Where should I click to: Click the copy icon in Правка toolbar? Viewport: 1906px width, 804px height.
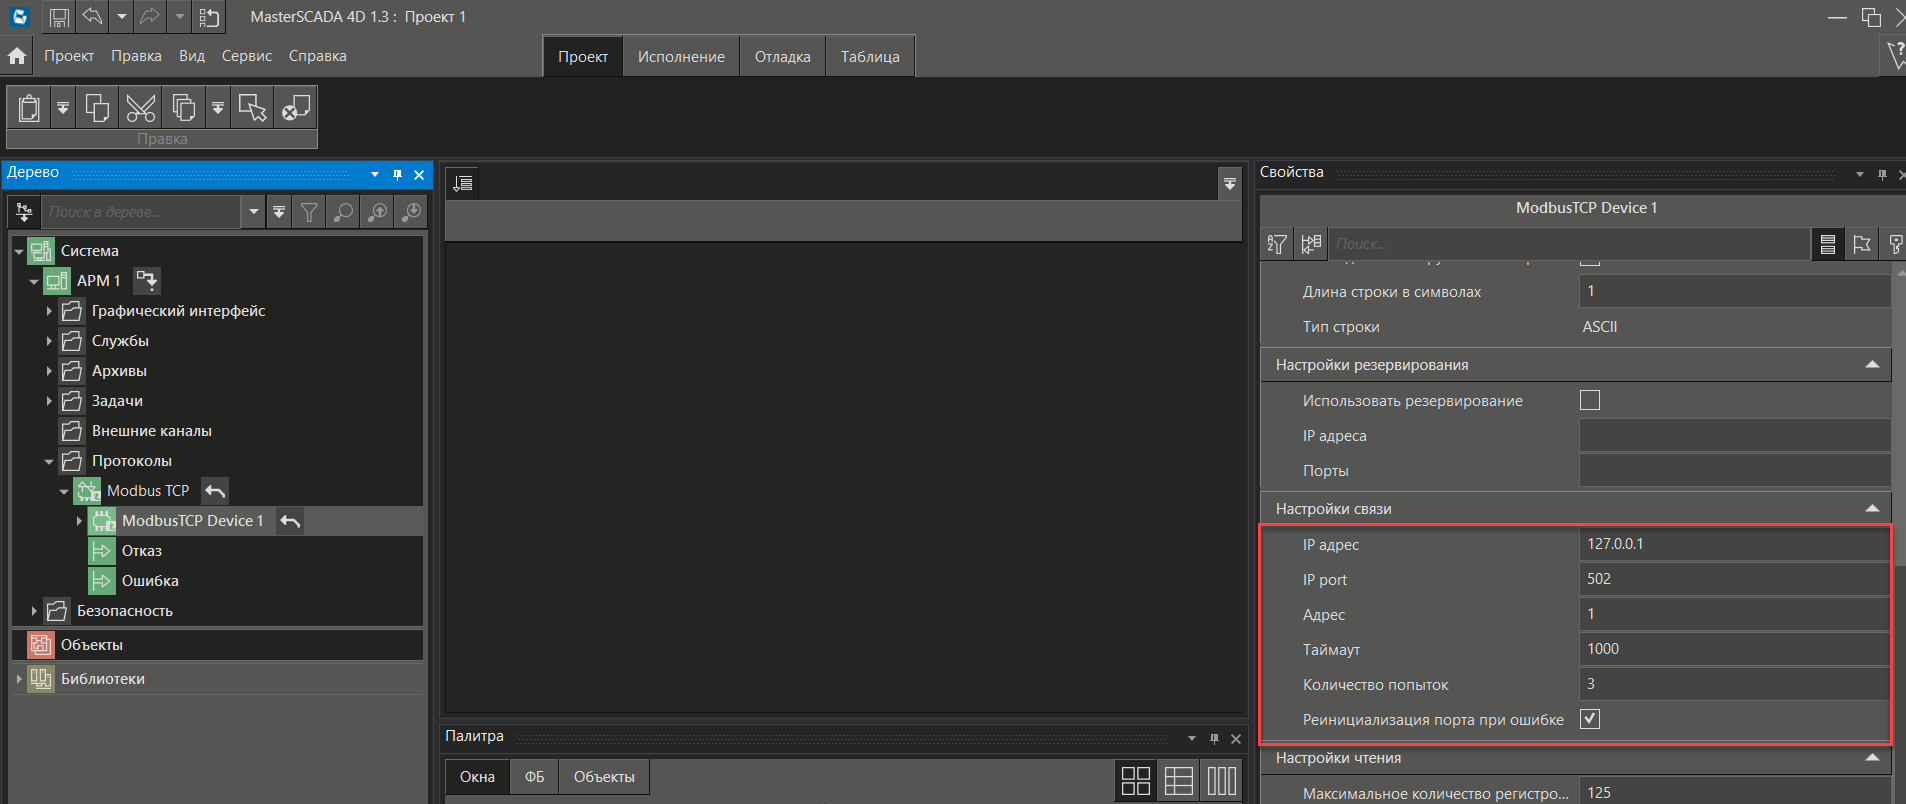click(x=97, y=107)
